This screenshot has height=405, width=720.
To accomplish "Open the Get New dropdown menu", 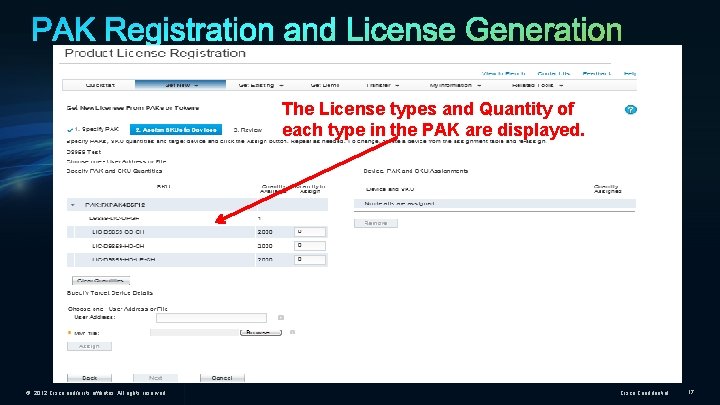I will (x=180, y=85).
